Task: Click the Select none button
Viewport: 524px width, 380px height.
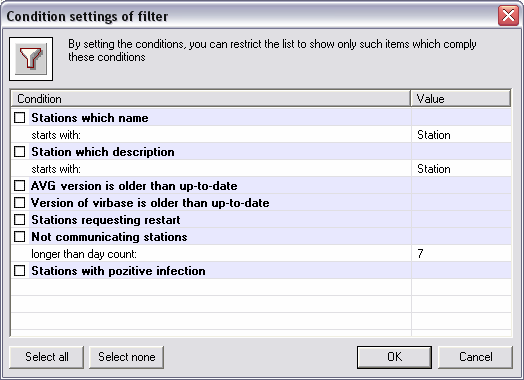Action: (x=127, y=357)
